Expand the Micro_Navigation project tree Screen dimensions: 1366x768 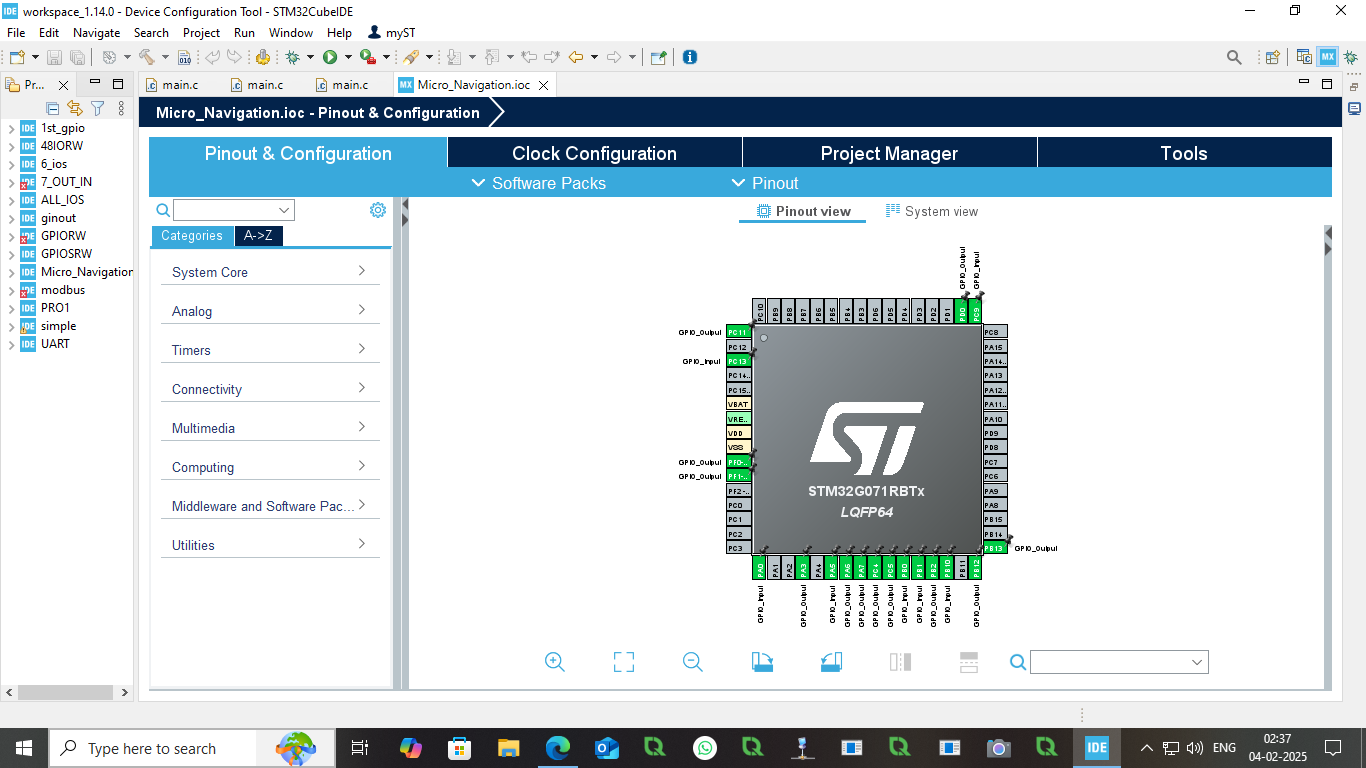coord(11,272)
